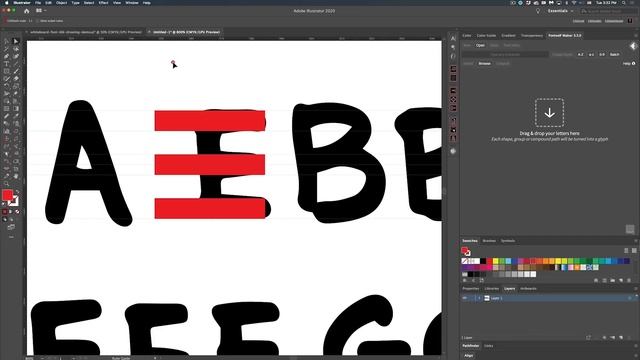The height and width of the screenshot is (360, 640).
Task: Open the Pathfinder panel flyout menu
Action: (x=636, y=346)
